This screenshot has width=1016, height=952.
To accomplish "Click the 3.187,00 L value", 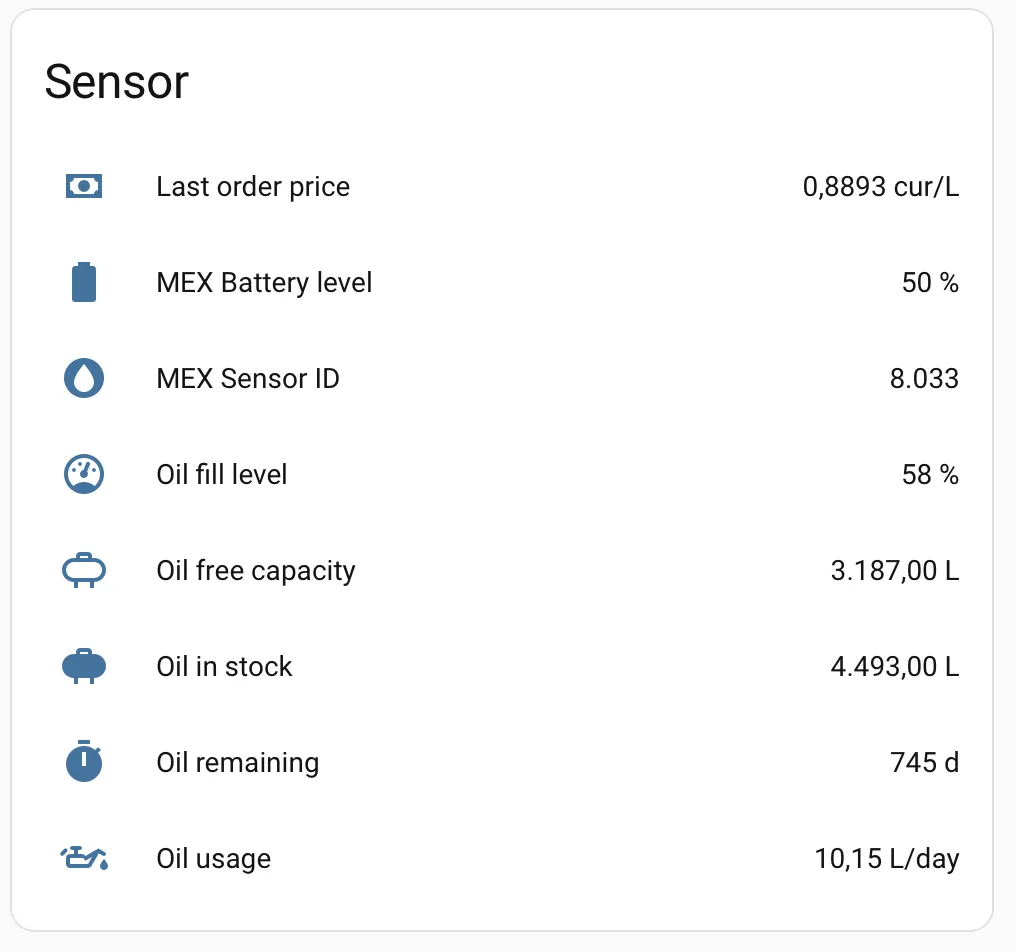I will (x=895, y=570).
